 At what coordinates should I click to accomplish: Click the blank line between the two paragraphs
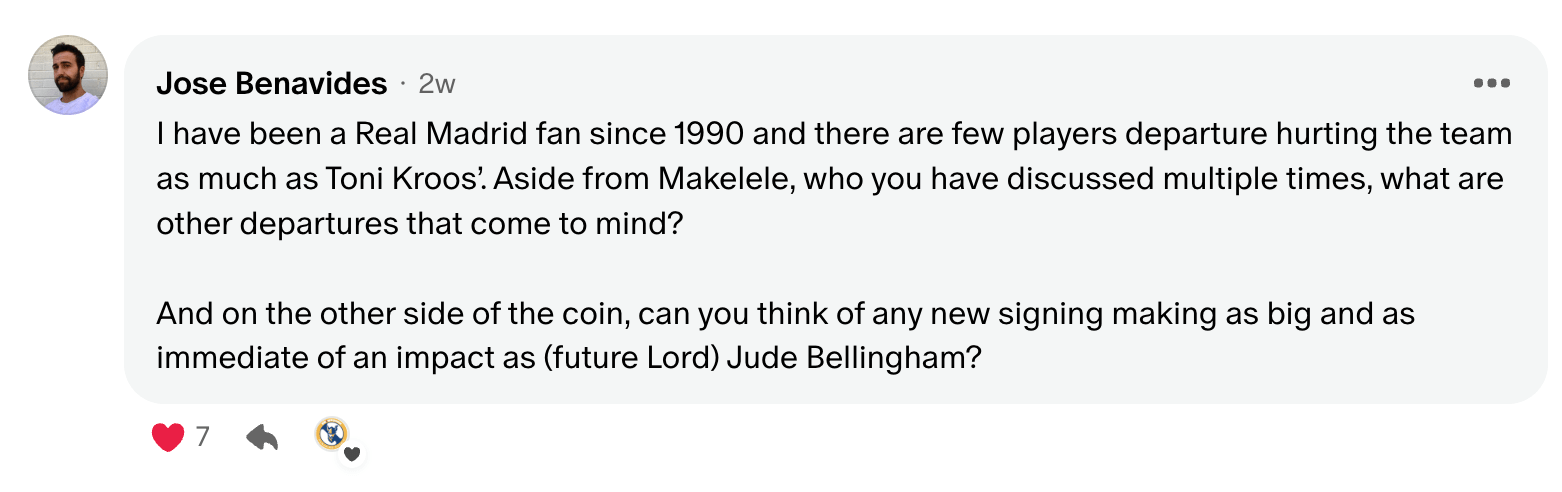tap(600, 269)
